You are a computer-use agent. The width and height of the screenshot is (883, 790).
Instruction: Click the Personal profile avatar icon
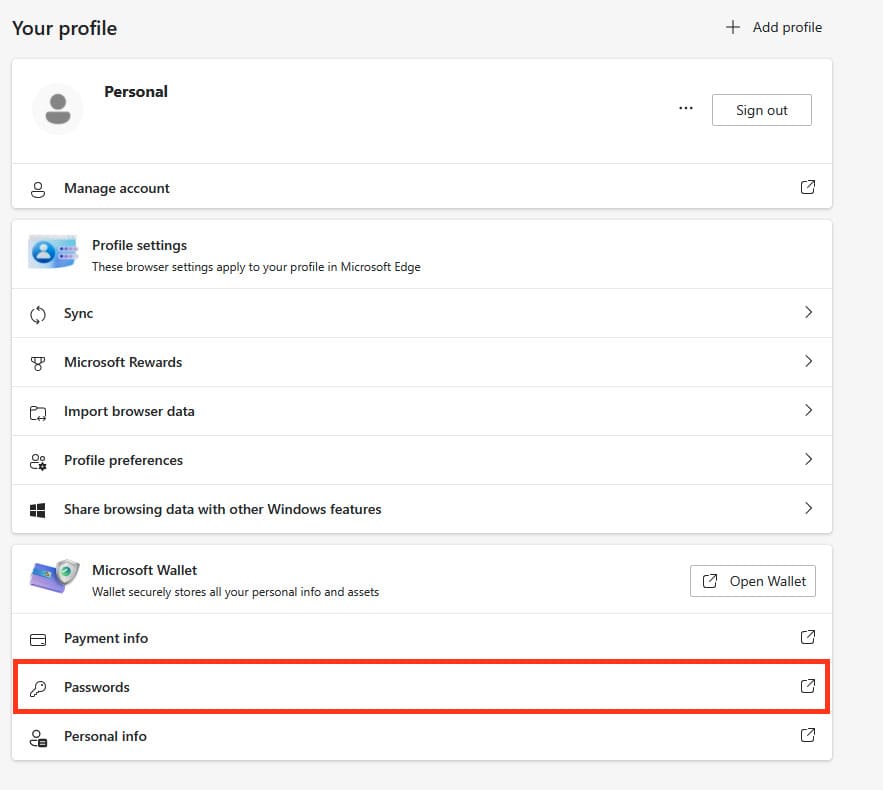(x=58, y=109)
